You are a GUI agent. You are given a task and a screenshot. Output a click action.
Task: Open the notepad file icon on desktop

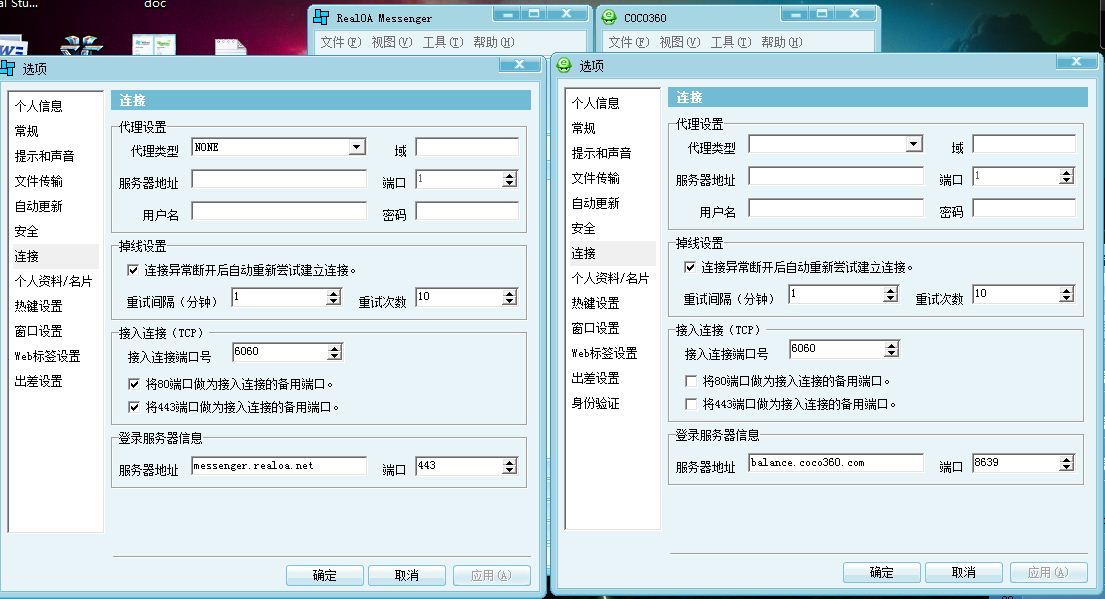click(230, 47)
